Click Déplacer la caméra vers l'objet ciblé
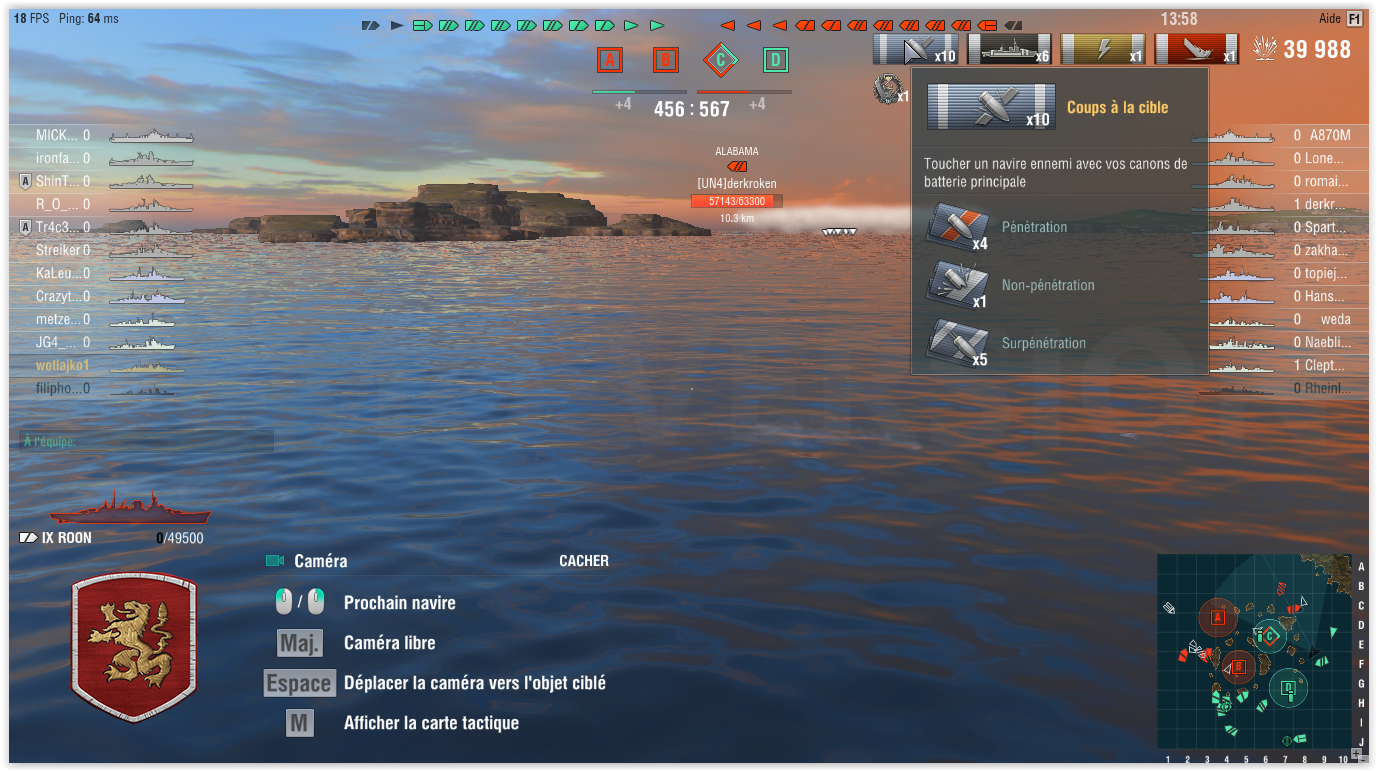 [475, 683]
